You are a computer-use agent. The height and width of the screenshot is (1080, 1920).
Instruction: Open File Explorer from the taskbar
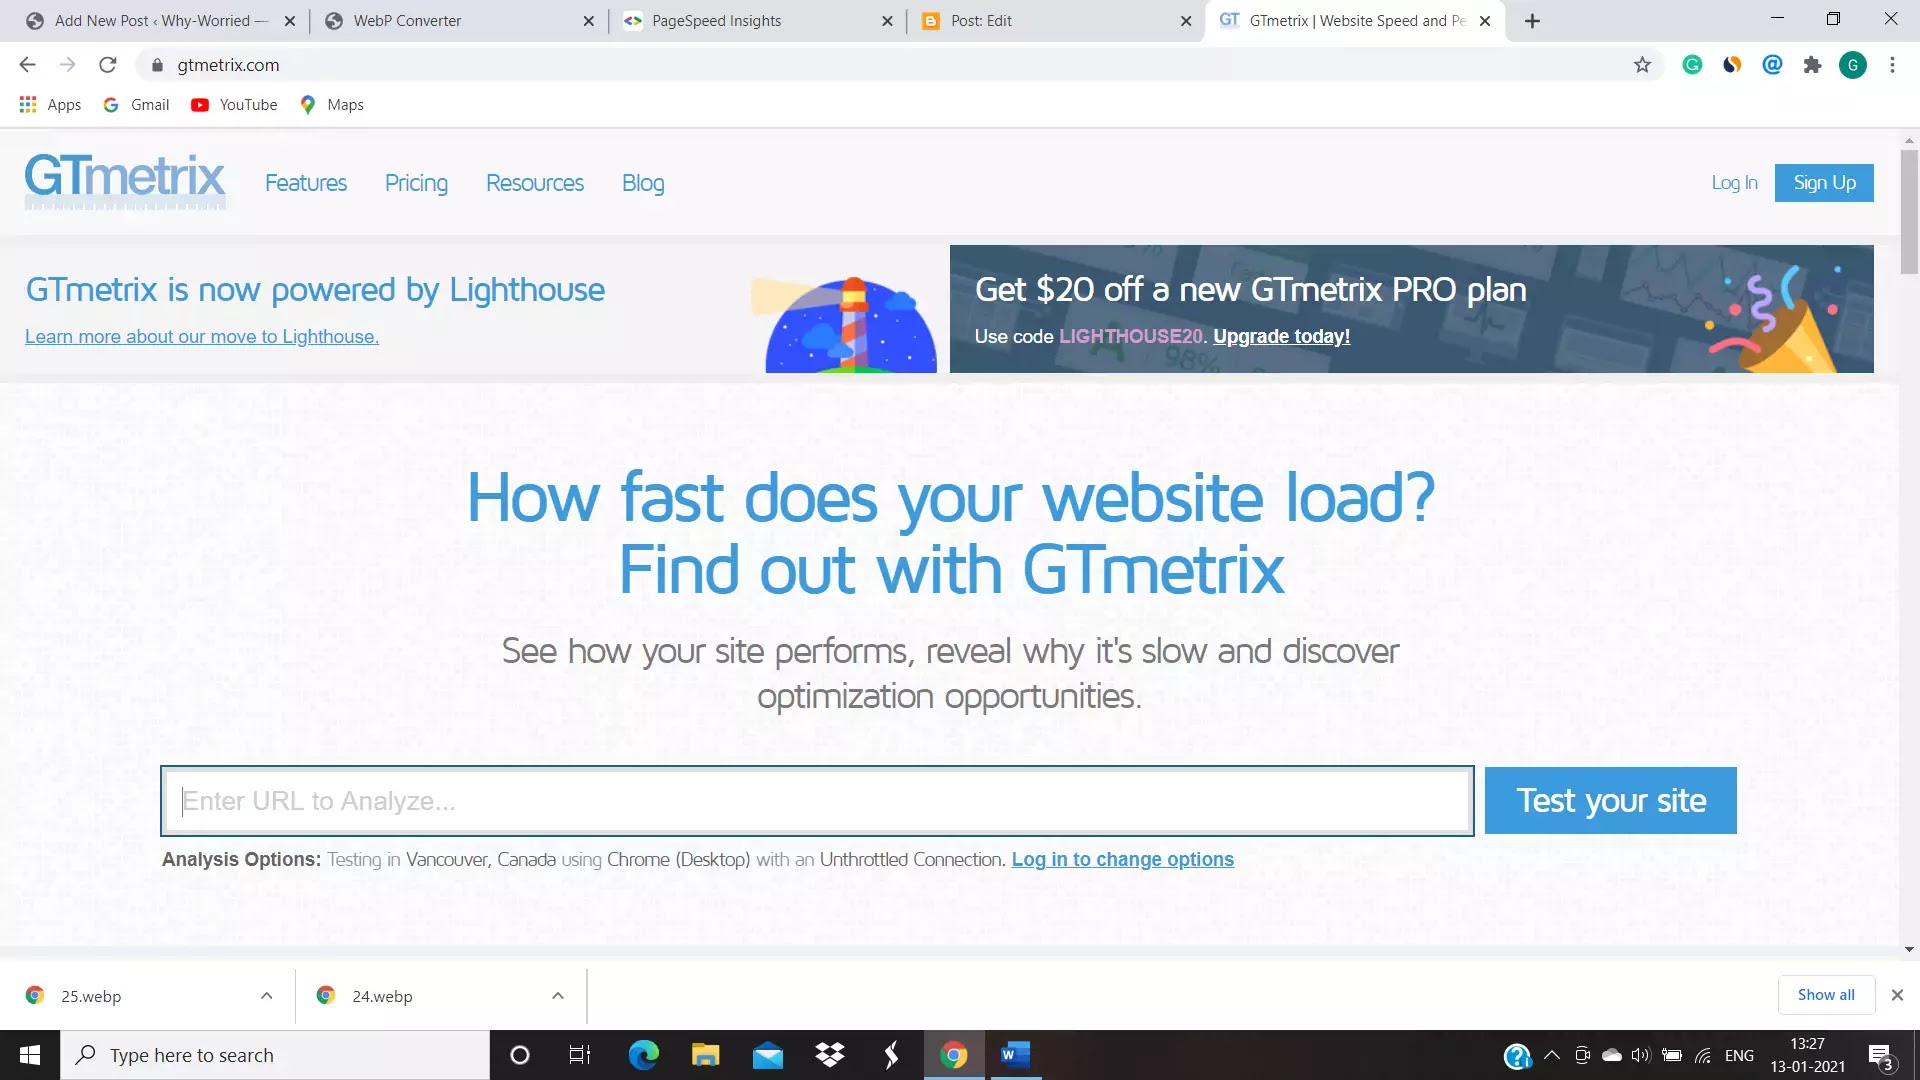point(705,1055)
